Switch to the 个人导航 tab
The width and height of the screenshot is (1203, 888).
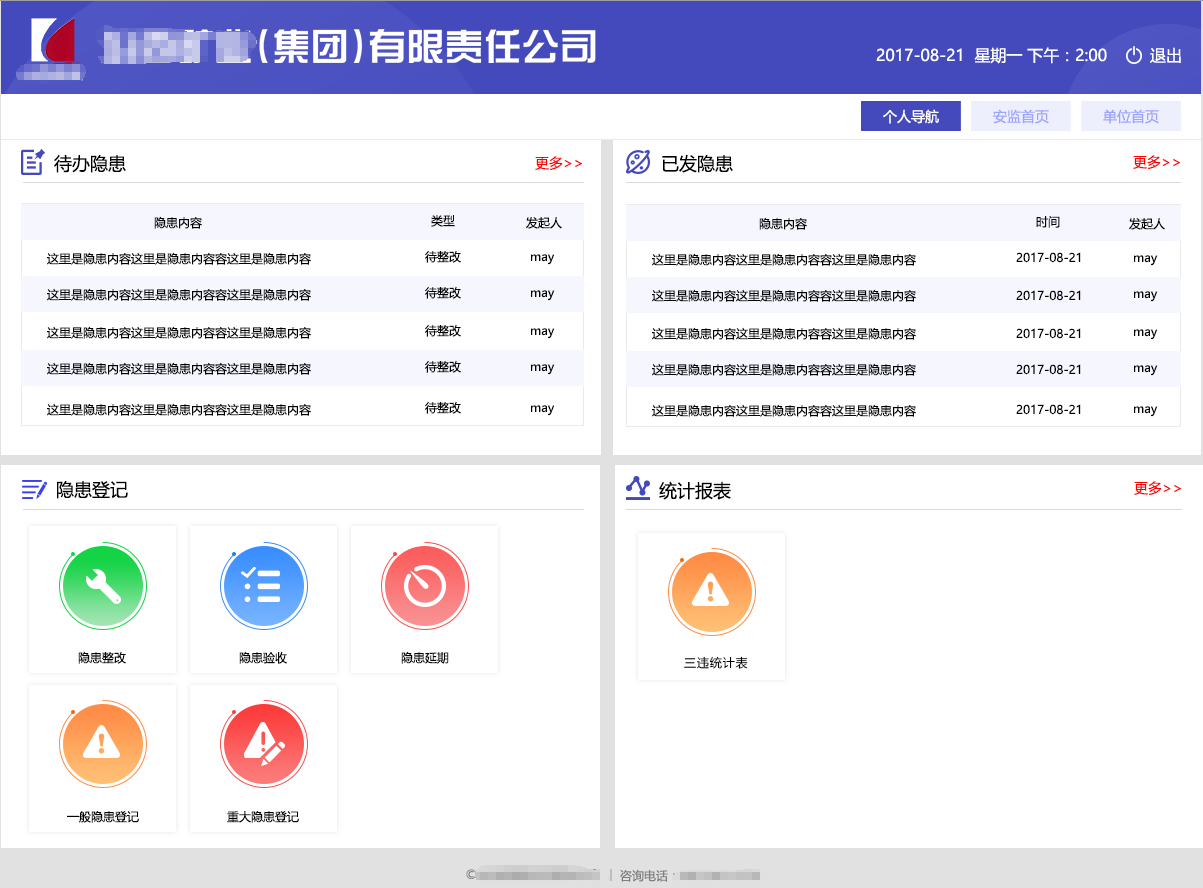click(911, 117)
